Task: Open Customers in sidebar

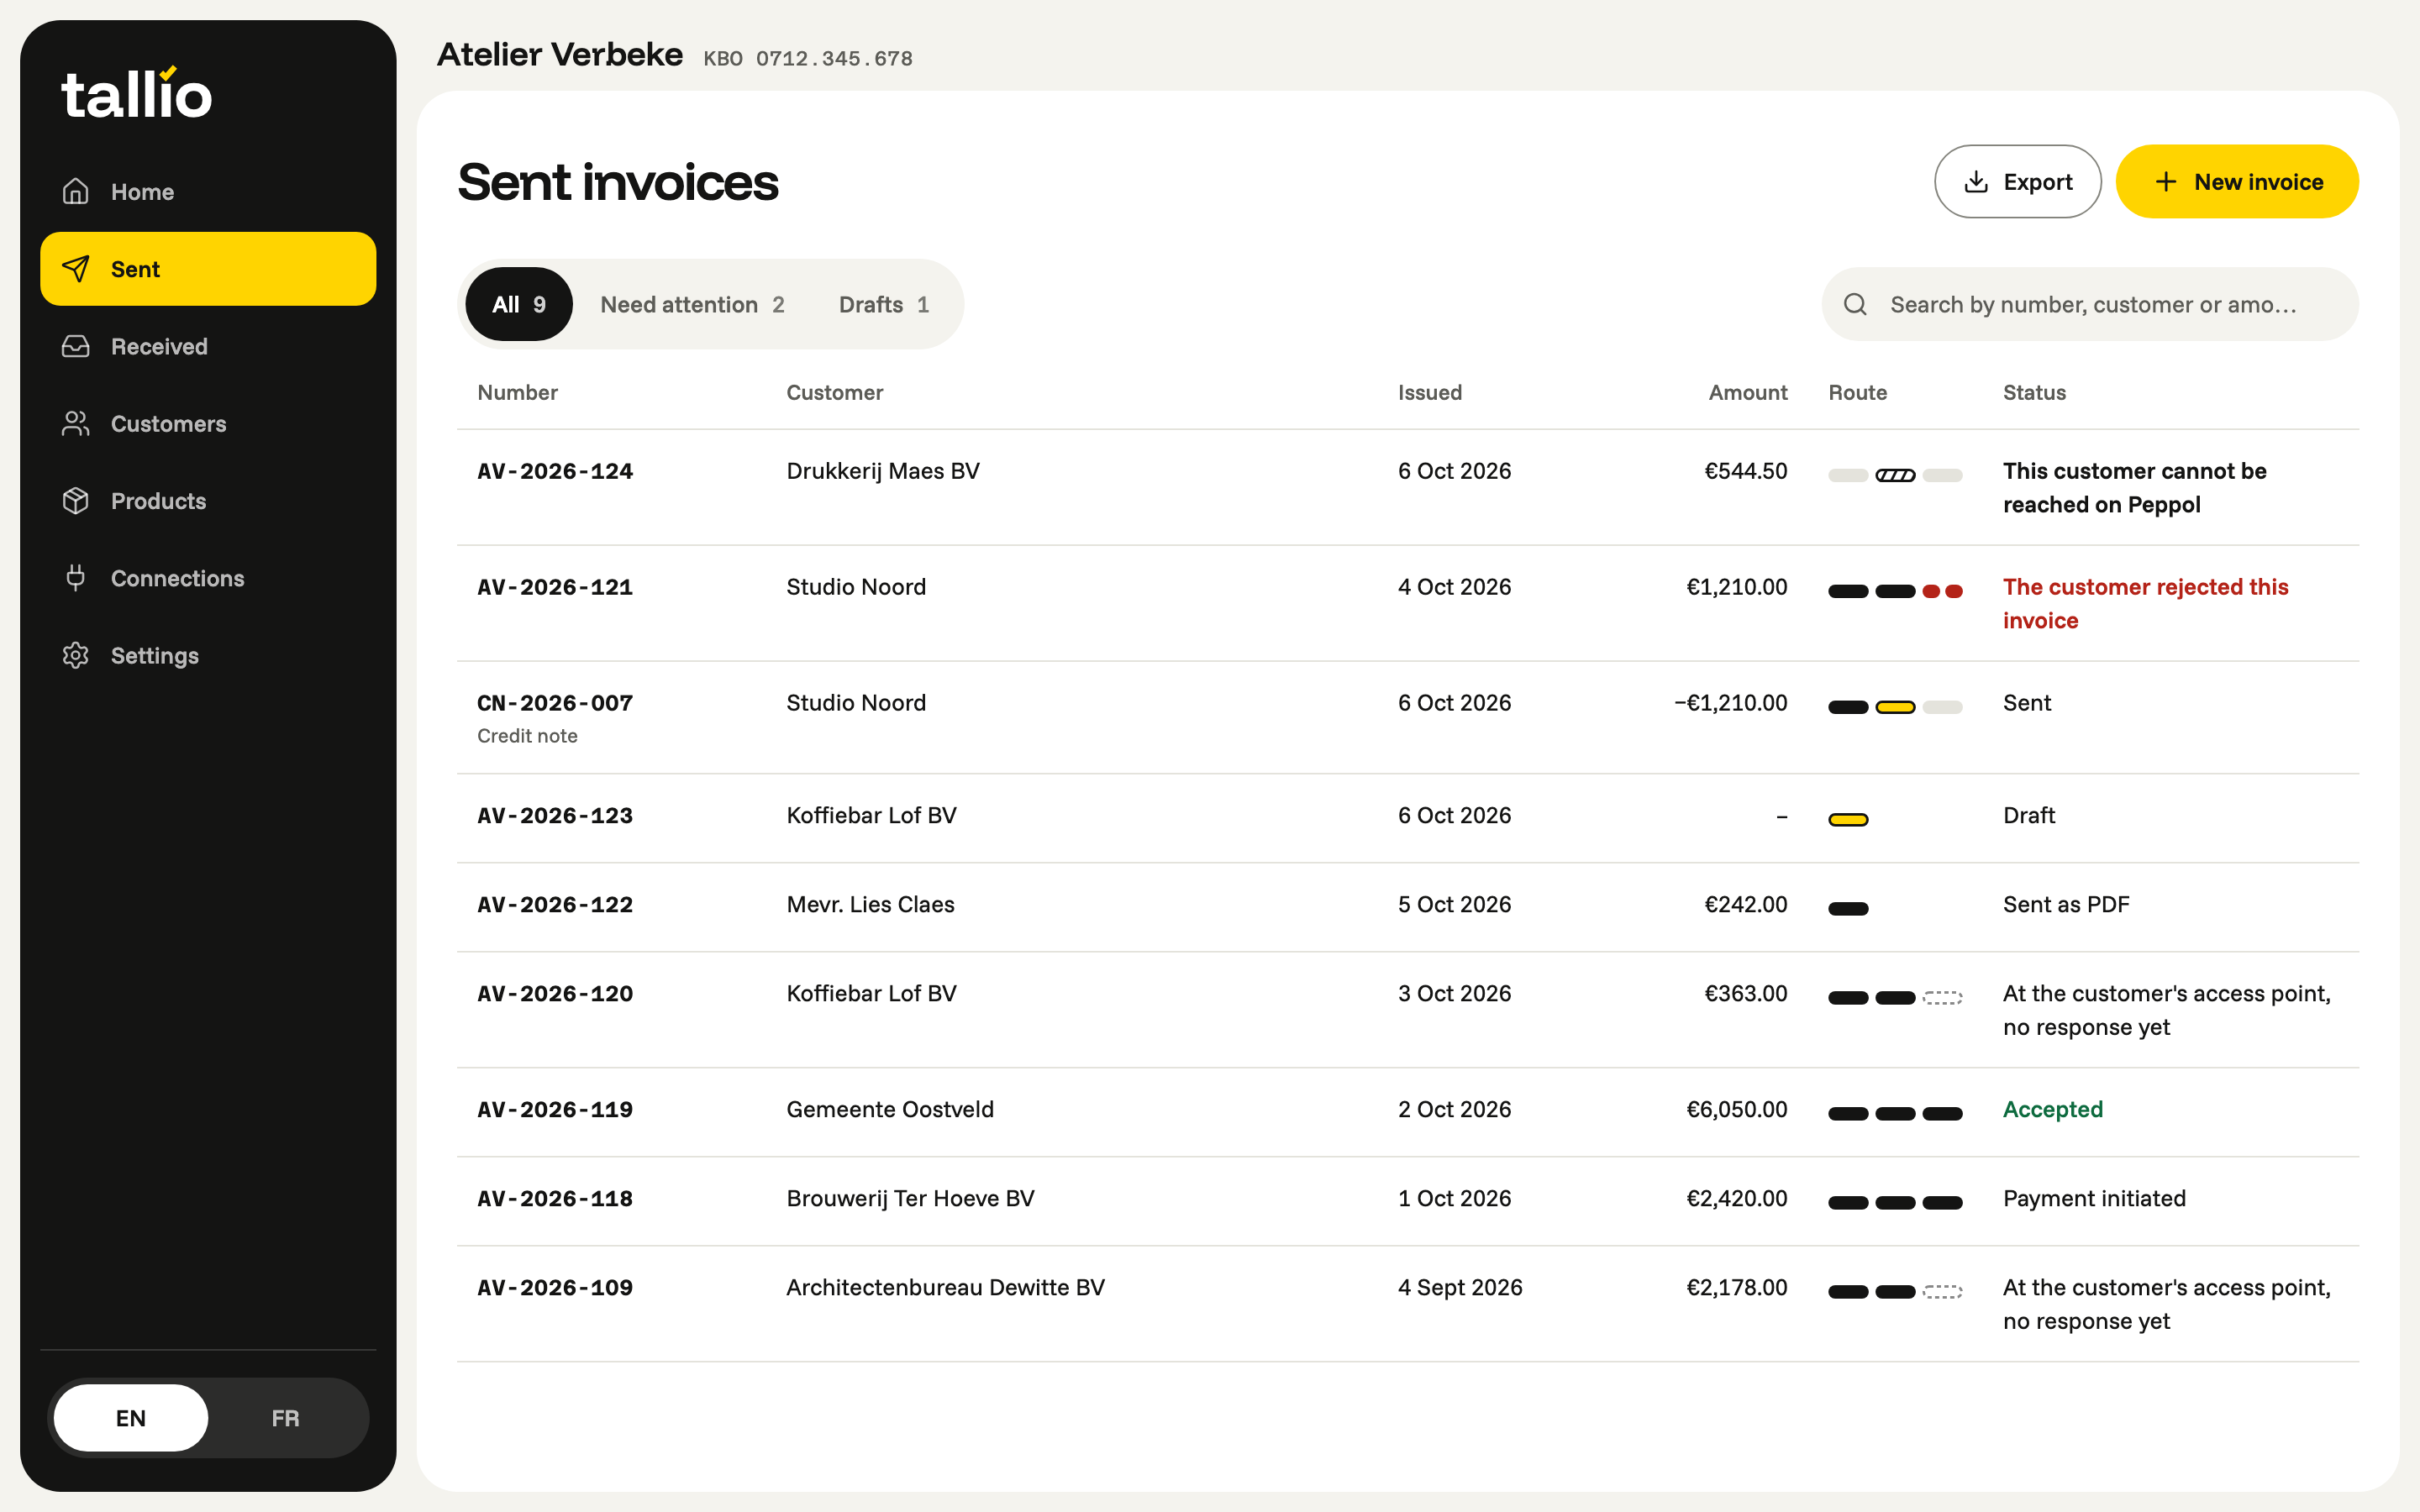Action: coord(208,424)
